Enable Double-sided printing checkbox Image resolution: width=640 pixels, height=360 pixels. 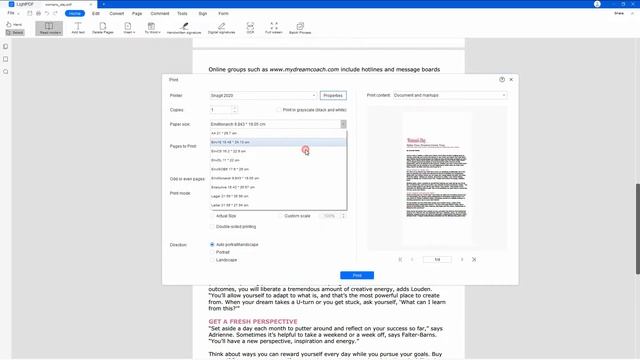(212, 227)
